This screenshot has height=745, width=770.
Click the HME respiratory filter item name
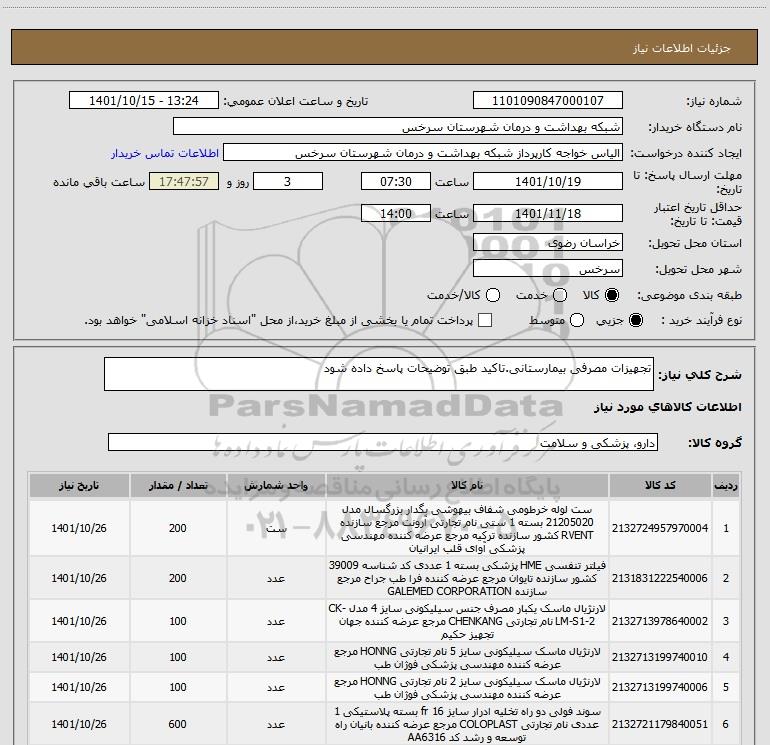click(467, 578)
